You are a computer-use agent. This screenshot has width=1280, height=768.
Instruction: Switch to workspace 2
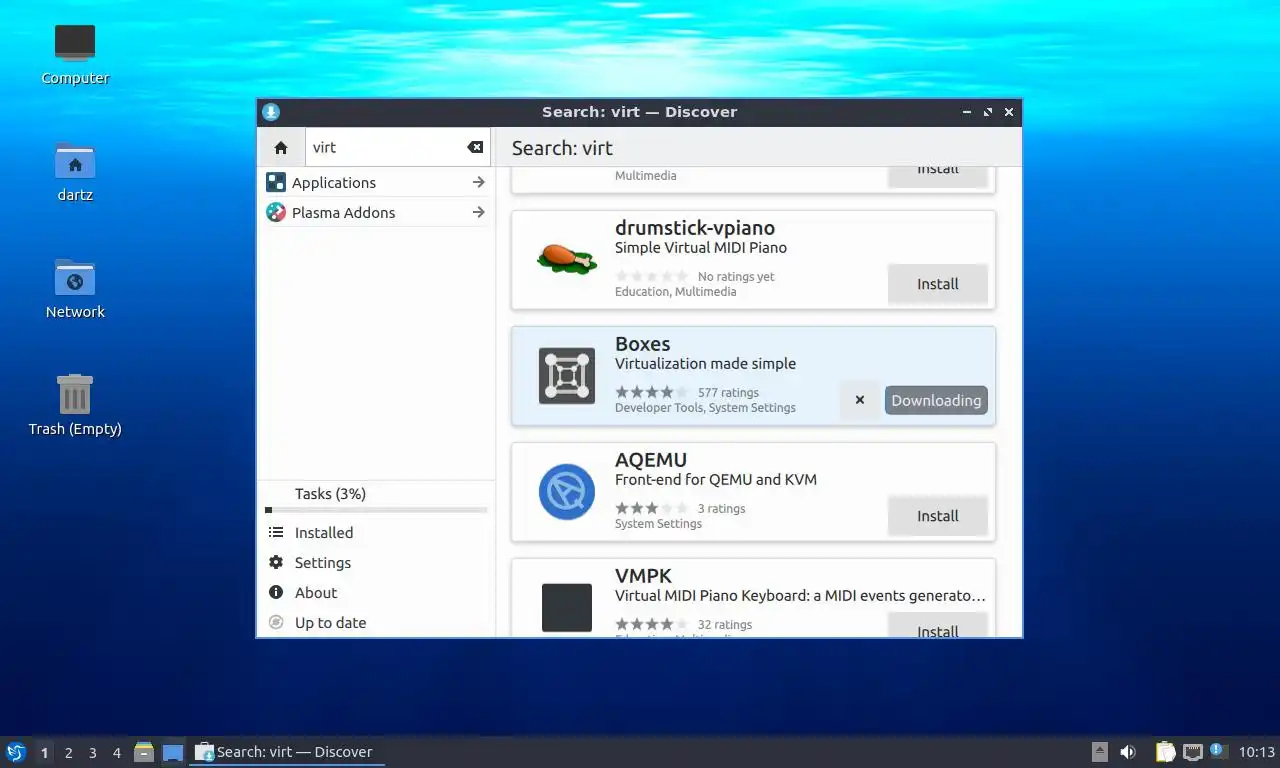68,752
